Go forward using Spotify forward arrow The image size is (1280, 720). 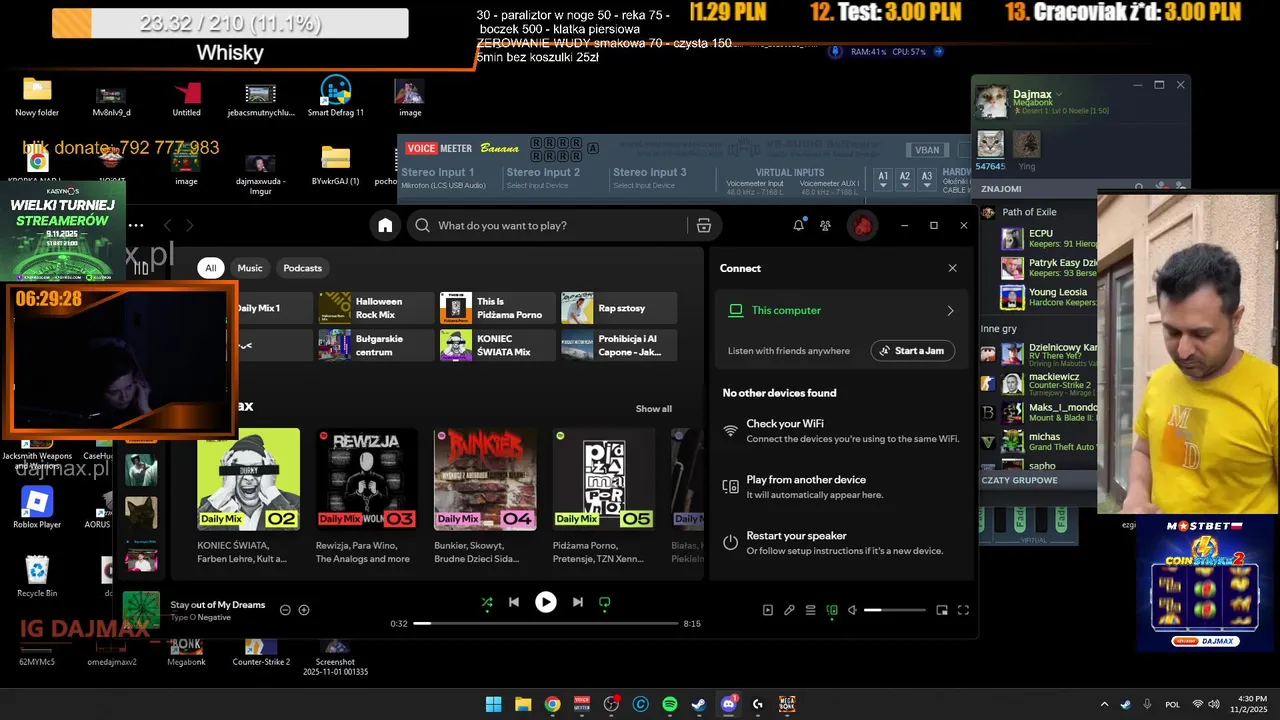[190, 226]
